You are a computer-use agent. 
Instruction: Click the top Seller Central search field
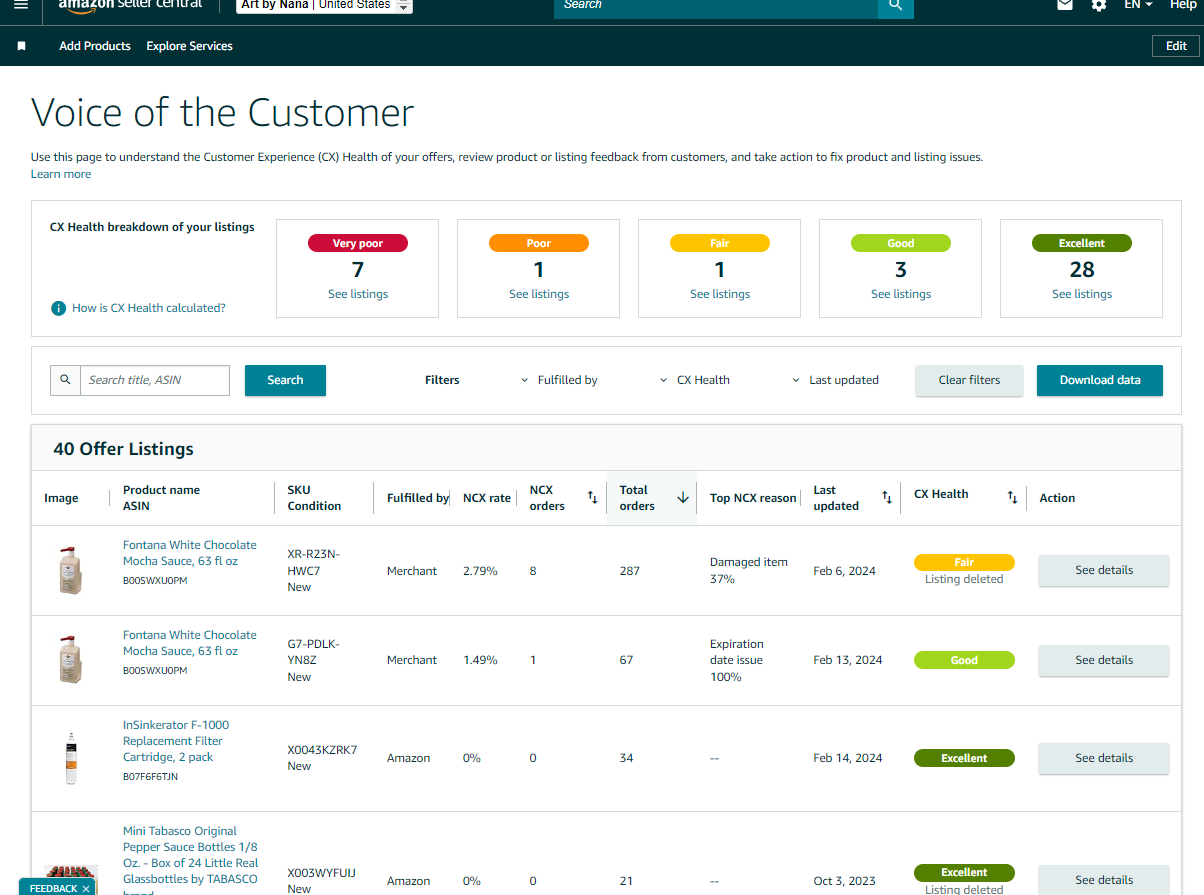pos(716,6)
